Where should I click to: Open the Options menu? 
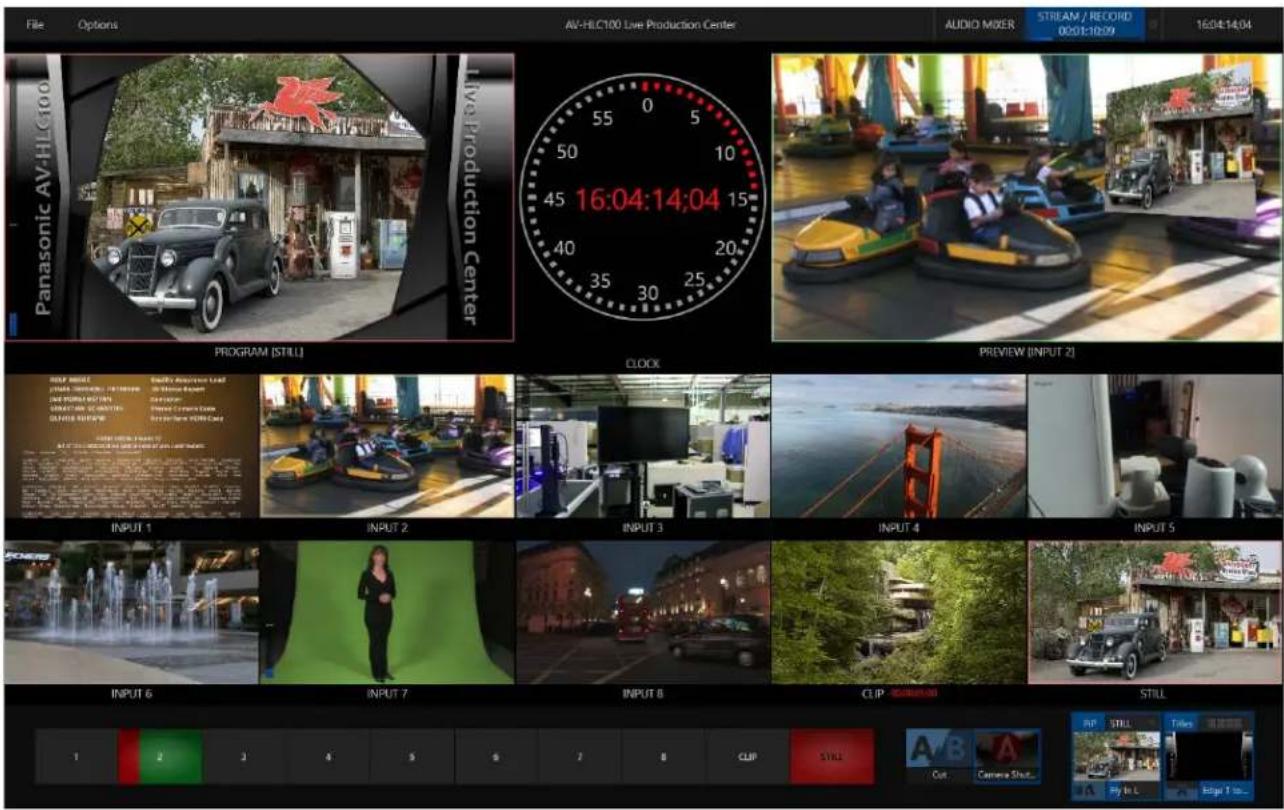(97, 24)
